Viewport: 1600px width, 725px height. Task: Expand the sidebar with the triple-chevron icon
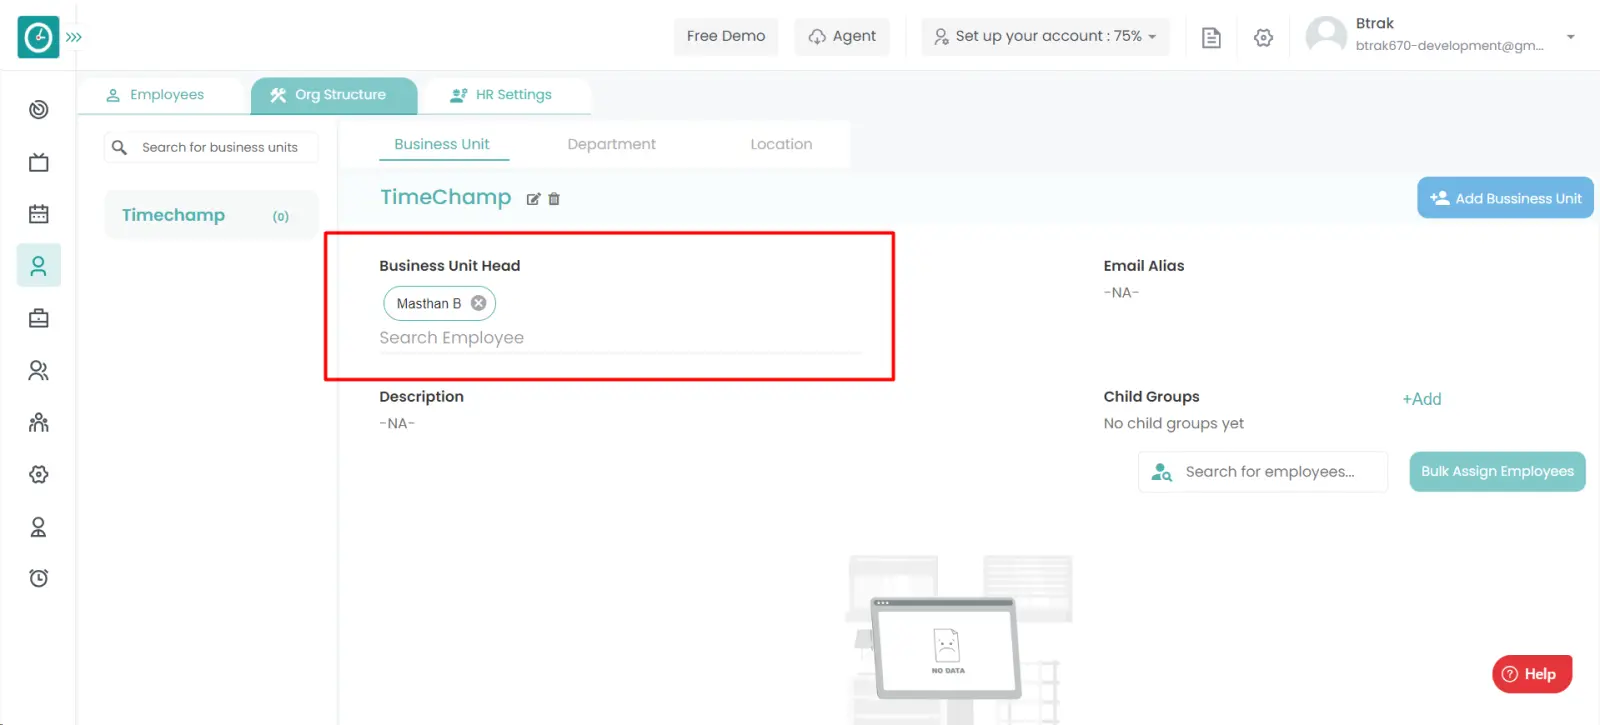click(x=74, y=37)
